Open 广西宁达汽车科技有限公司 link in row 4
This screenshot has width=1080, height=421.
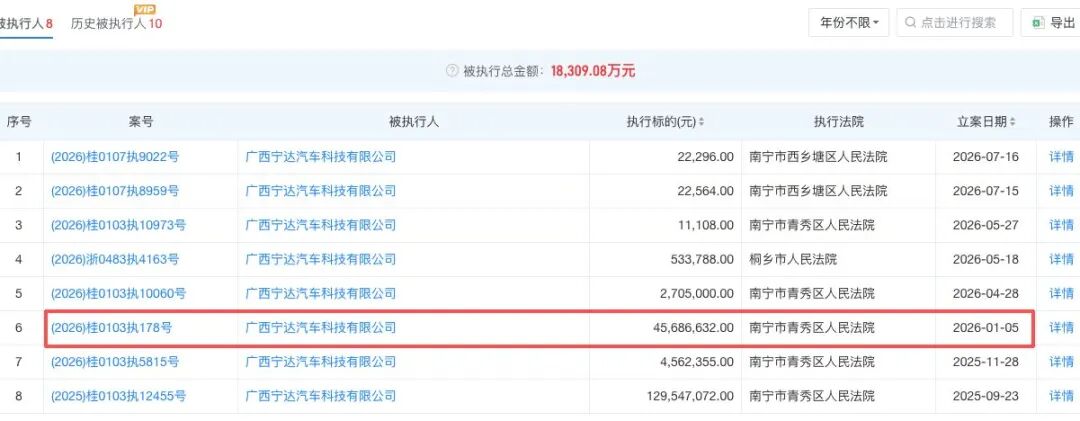321,260
